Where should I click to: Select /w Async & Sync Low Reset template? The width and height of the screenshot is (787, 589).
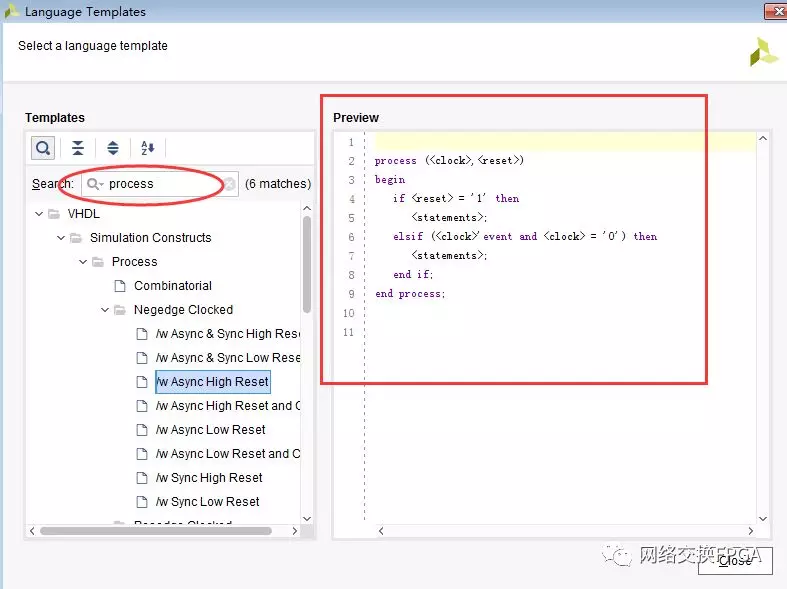click(228, 358)
